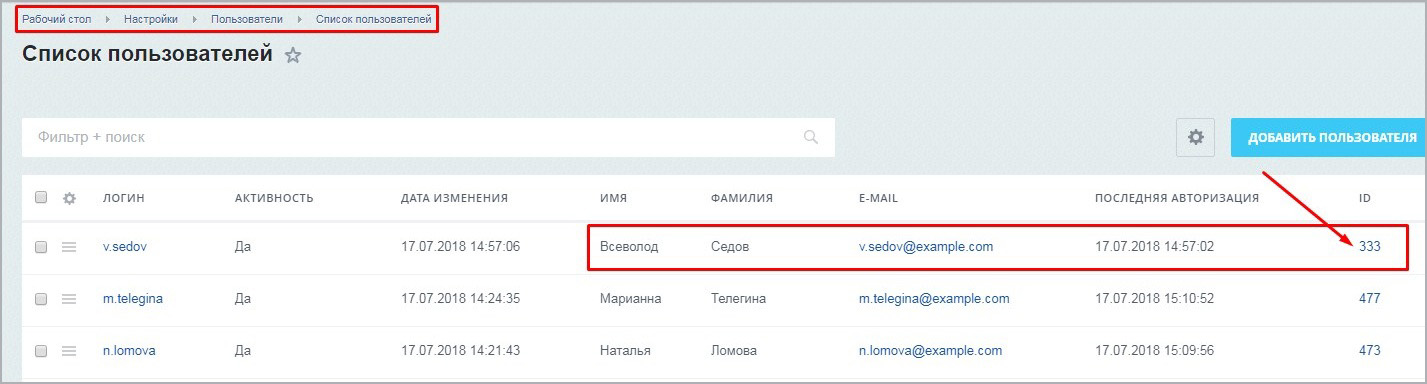Open row actions menu for m.telegina
The width and height of the screenshot is (1427, 384).
coord(69,299)
